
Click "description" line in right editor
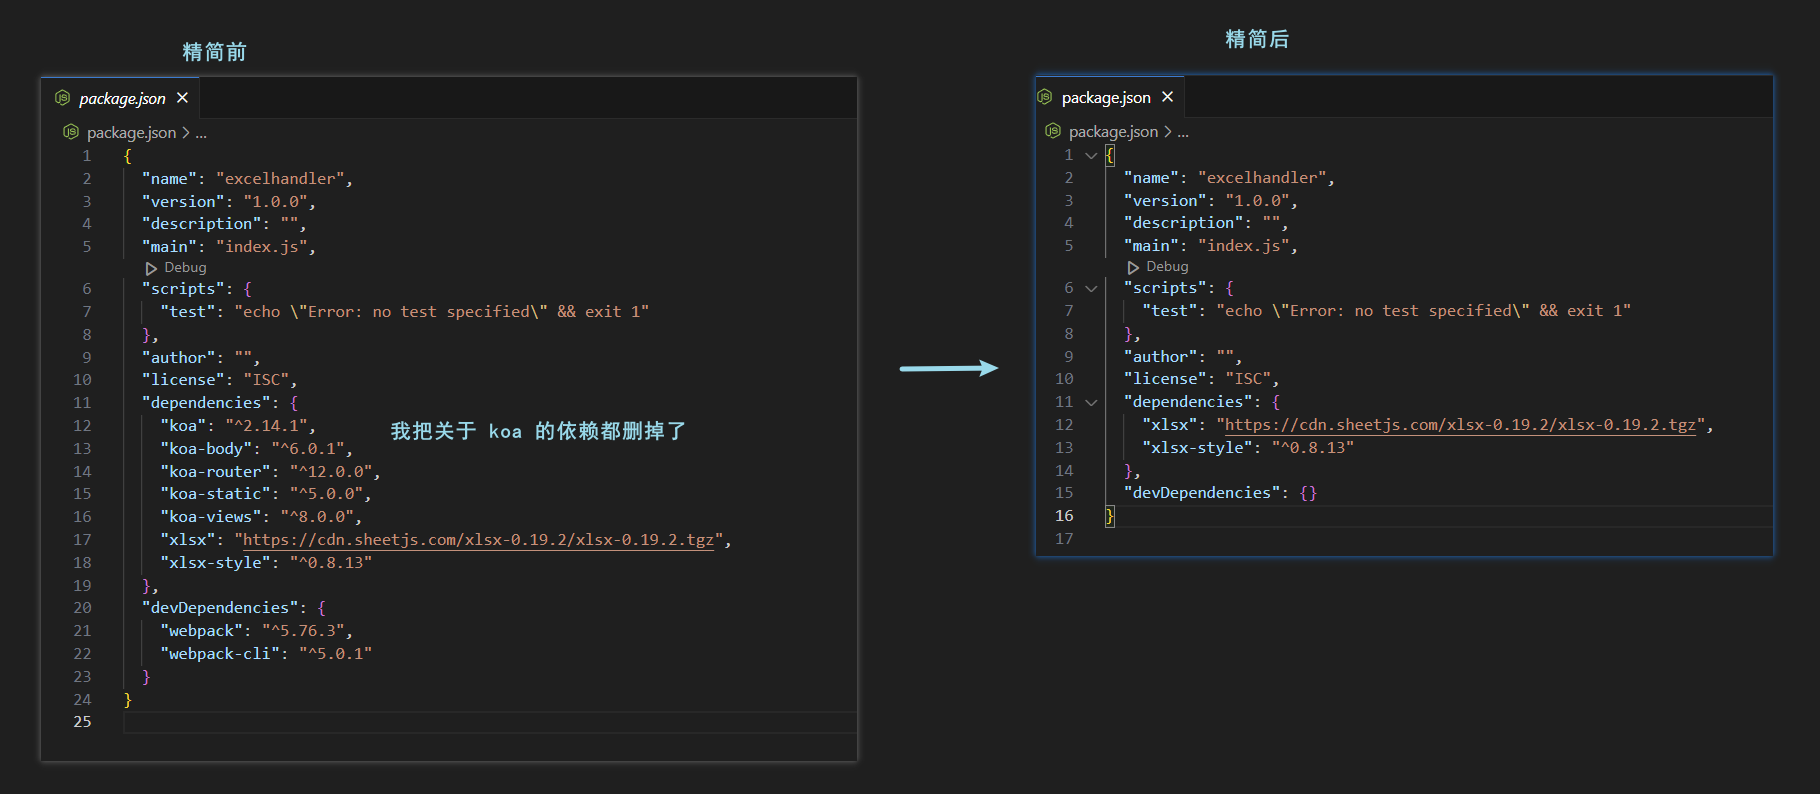coord(1206,223)
